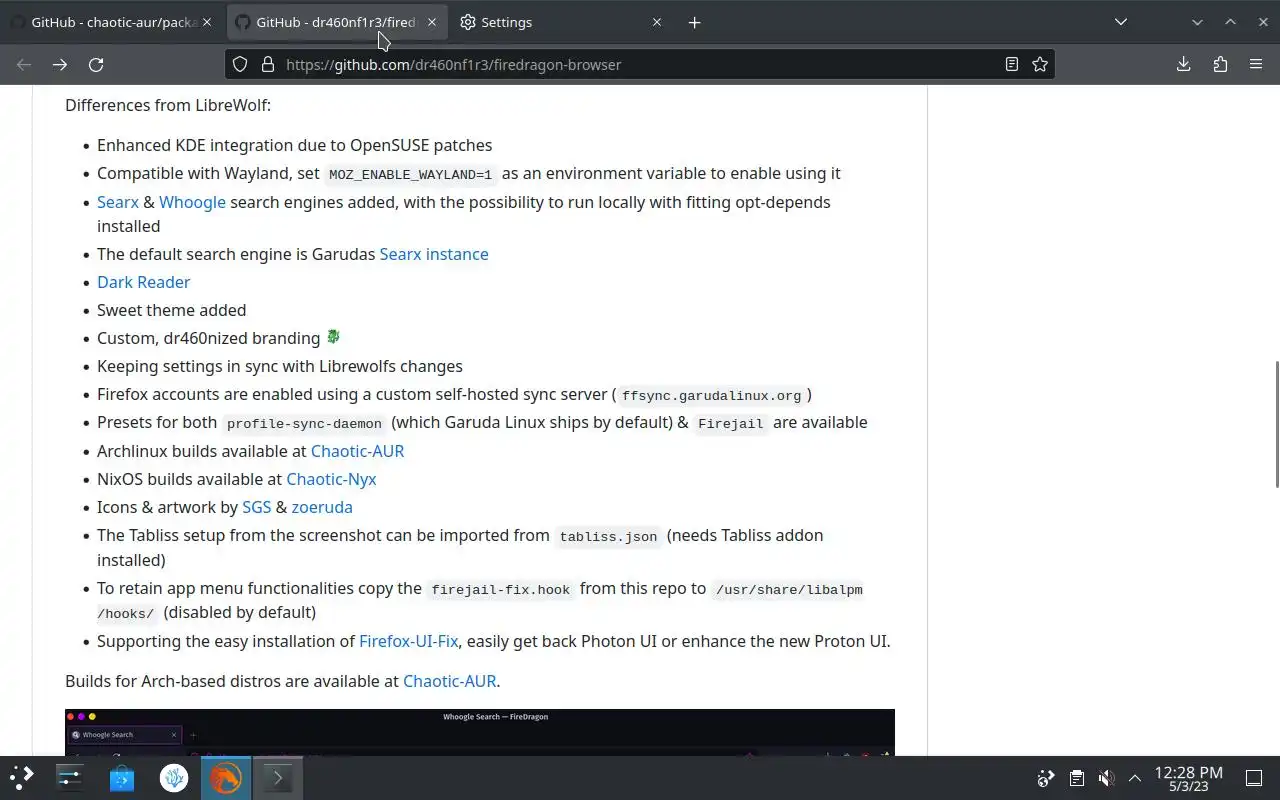Open system settings from the taskbar
The height and width of the screenshot is (800, 1280).
click(x=70, y=778)
